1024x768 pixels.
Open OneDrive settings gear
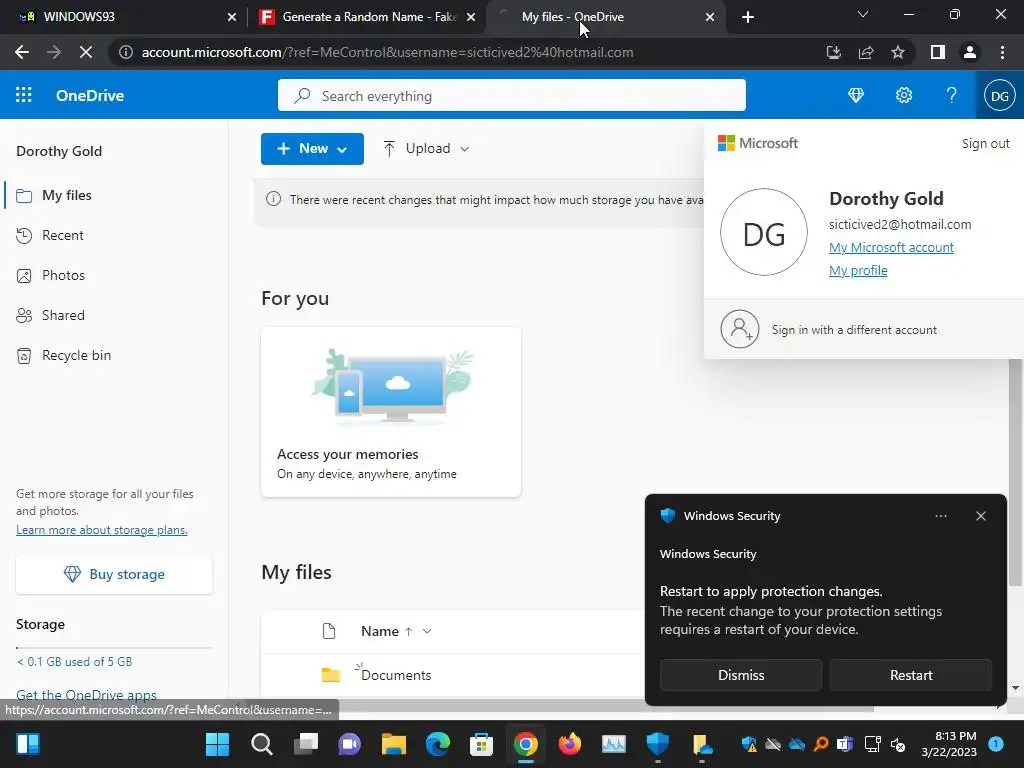pyautogui.click(x=904, y=95)
